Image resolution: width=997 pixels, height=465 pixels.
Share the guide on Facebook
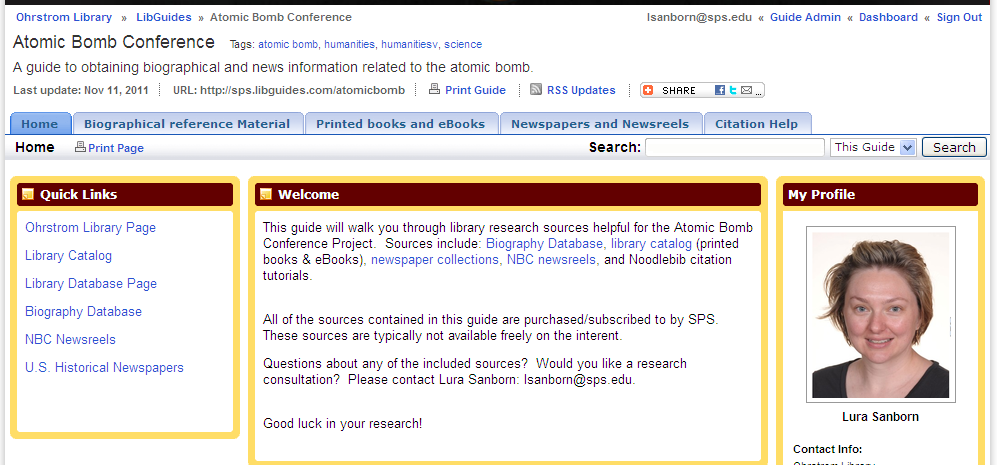pyautogui.click(x=720, y=90)
